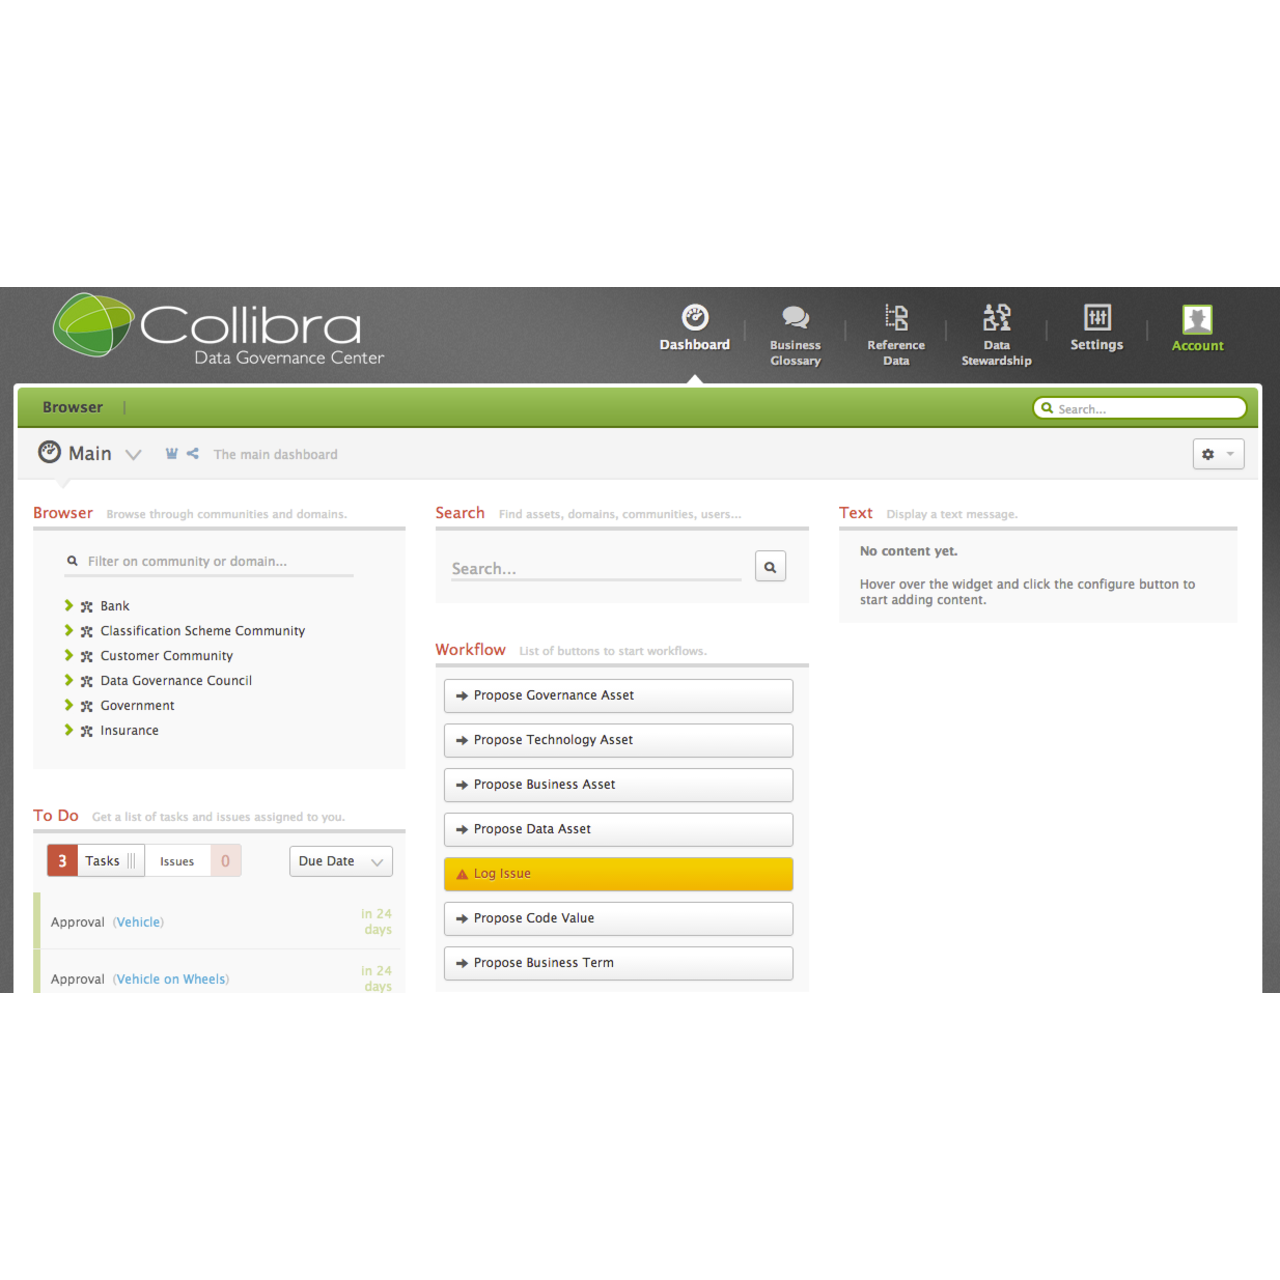Open the Vehicle approval link
The width and height of the screenshot is (1280, 1280).
point(138,922)
